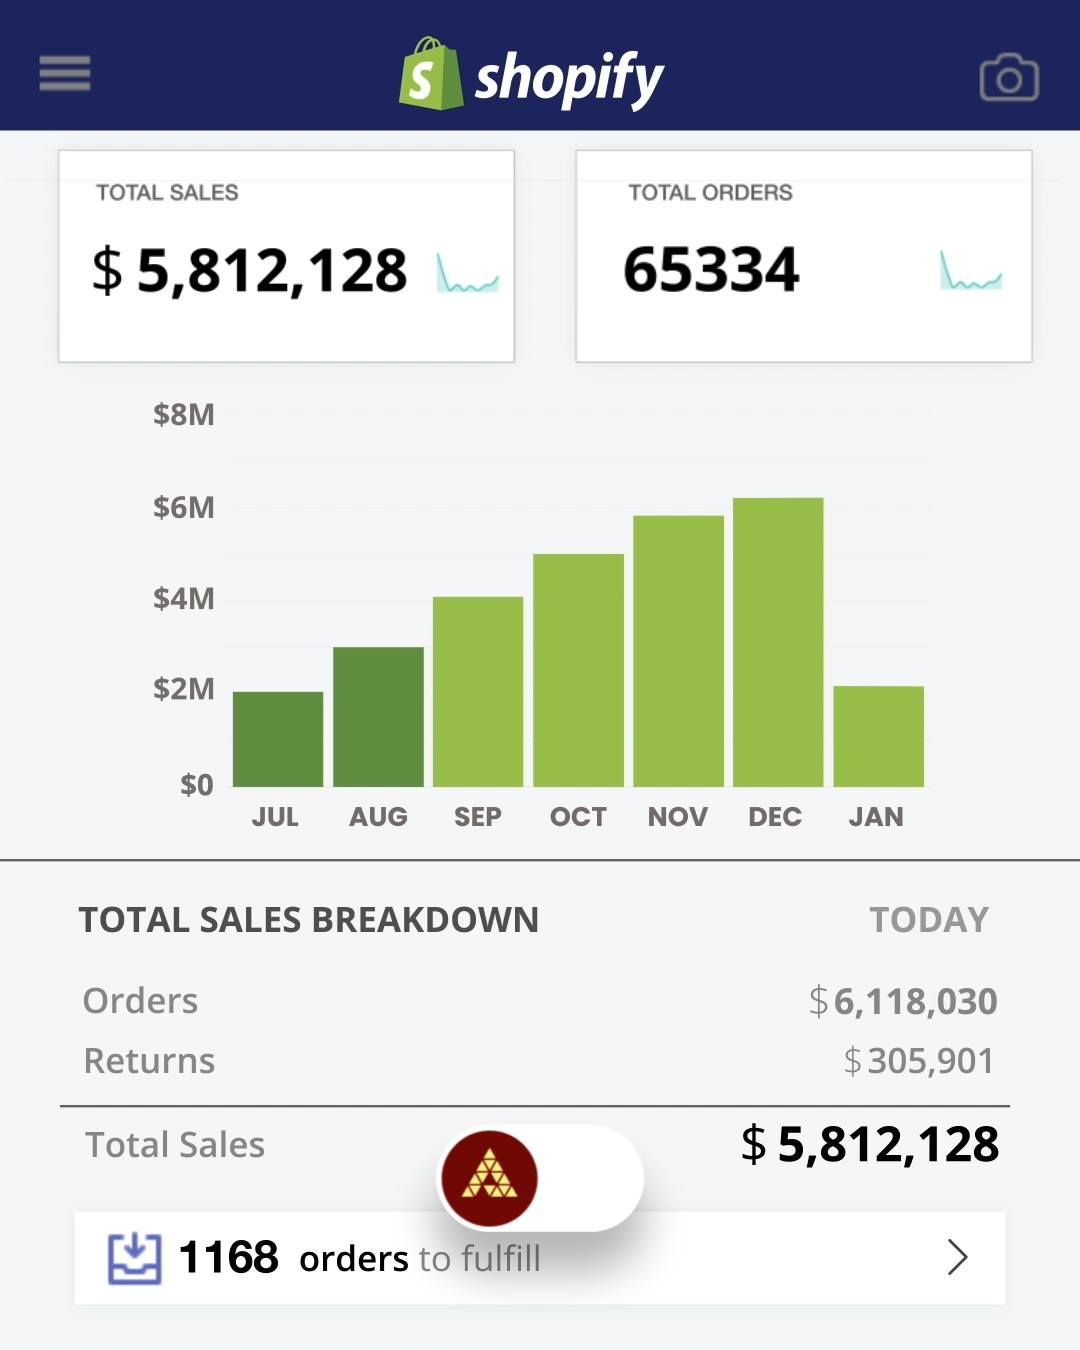
Task: Expand orders to fulfill chevron arrow
Action: tap(957, 1257)
